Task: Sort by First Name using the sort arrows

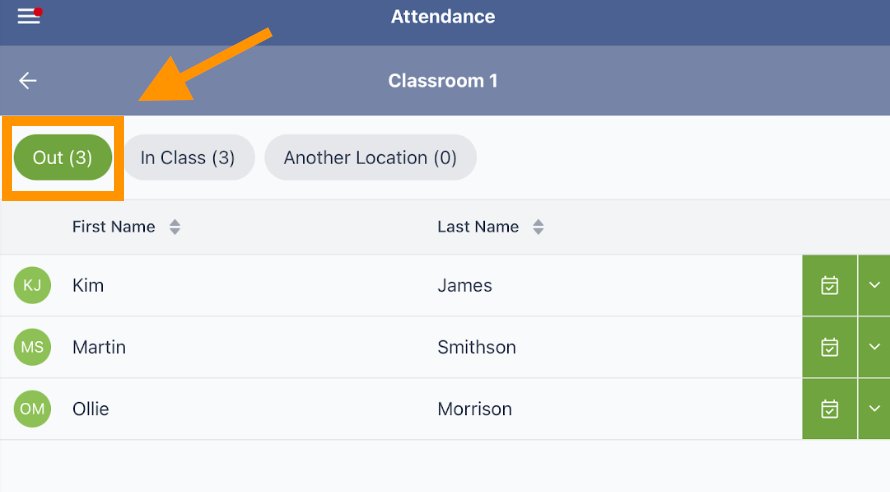Action: click(x=175, y=228)
